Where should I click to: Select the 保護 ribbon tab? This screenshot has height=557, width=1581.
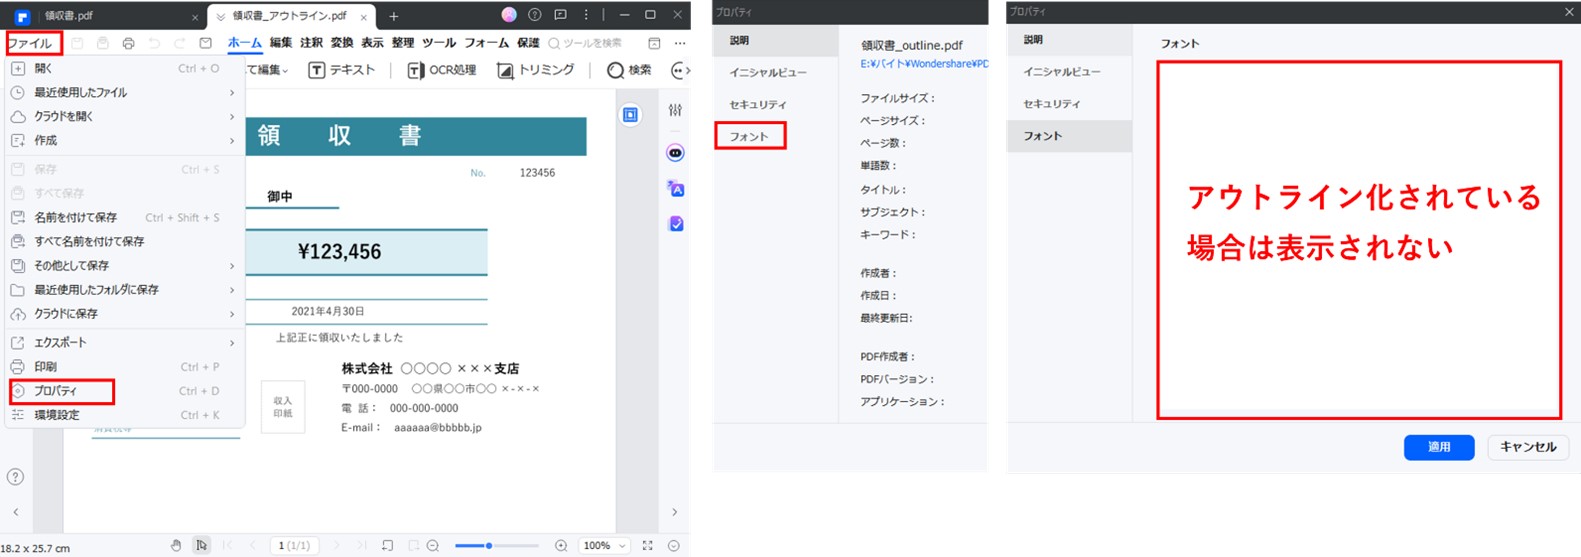point(528,43)
